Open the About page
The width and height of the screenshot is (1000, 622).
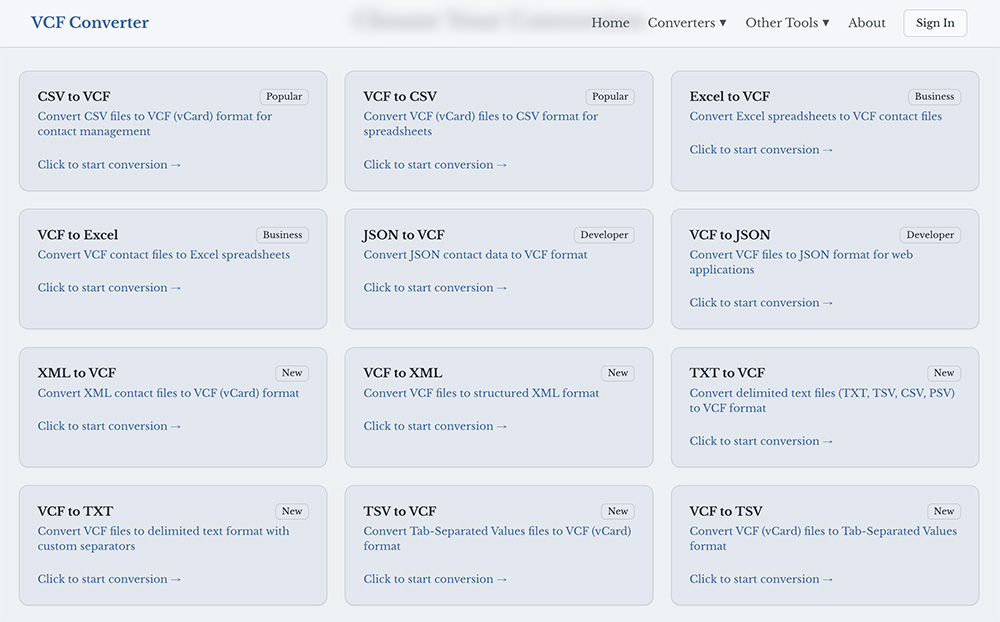point(866,23)
